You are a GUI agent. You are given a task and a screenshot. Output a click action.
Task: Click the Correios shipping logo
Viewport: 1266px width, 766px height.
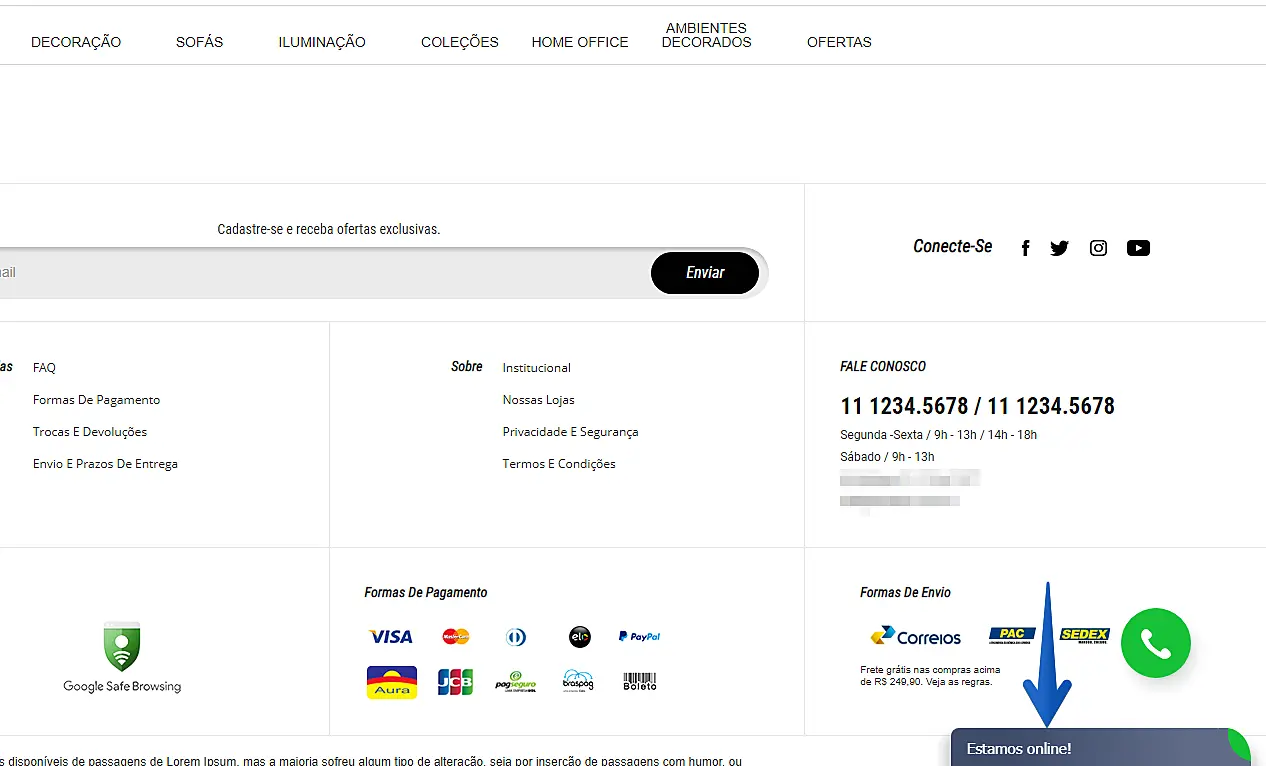915,636
